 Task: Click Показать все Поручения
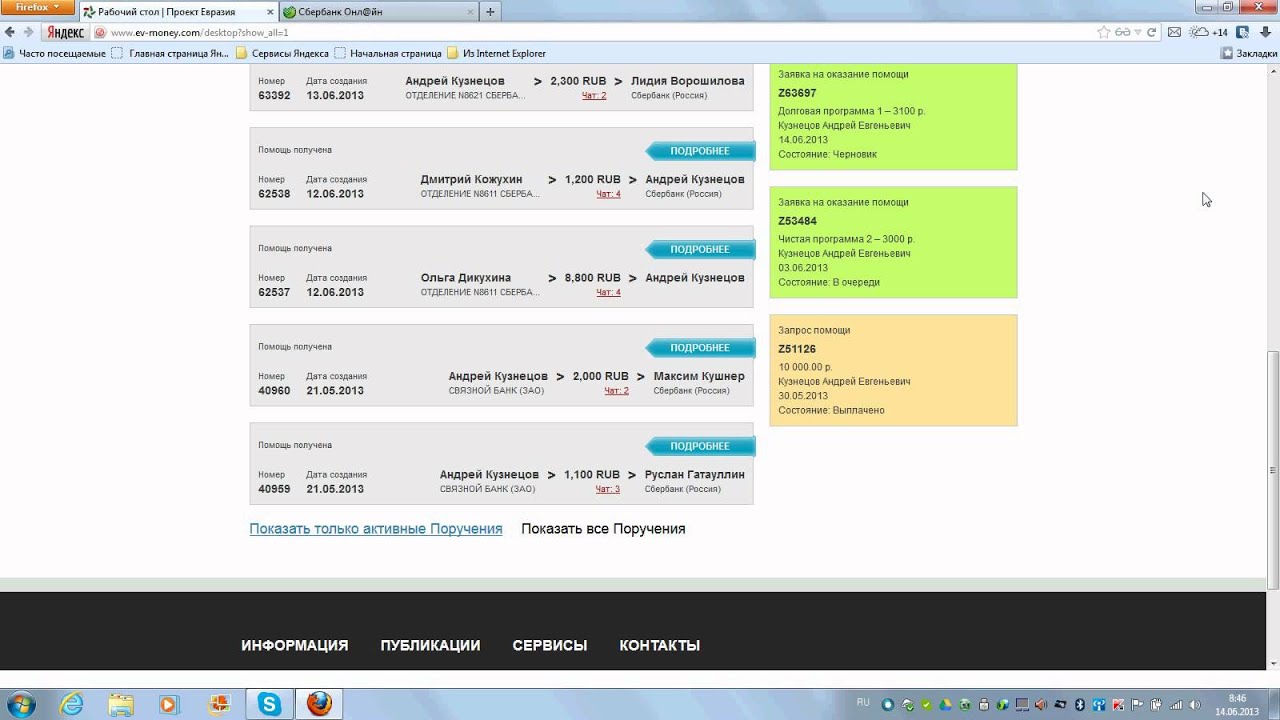click(603, 529)
